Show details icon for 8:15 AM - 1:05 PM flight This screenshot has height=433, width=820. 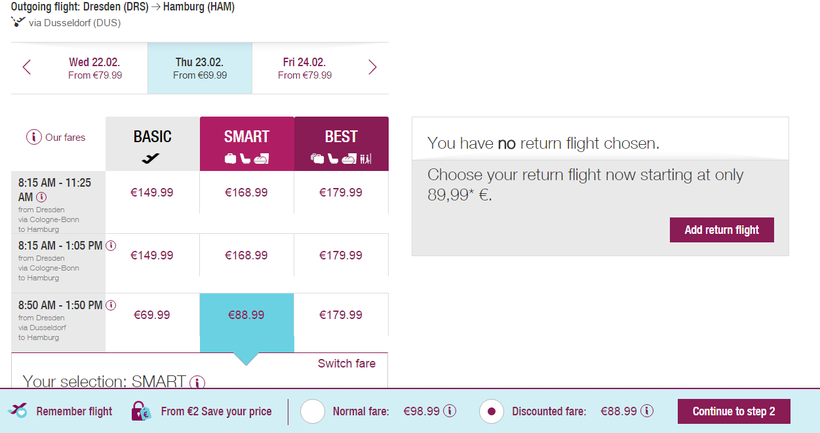coord(110,245)
